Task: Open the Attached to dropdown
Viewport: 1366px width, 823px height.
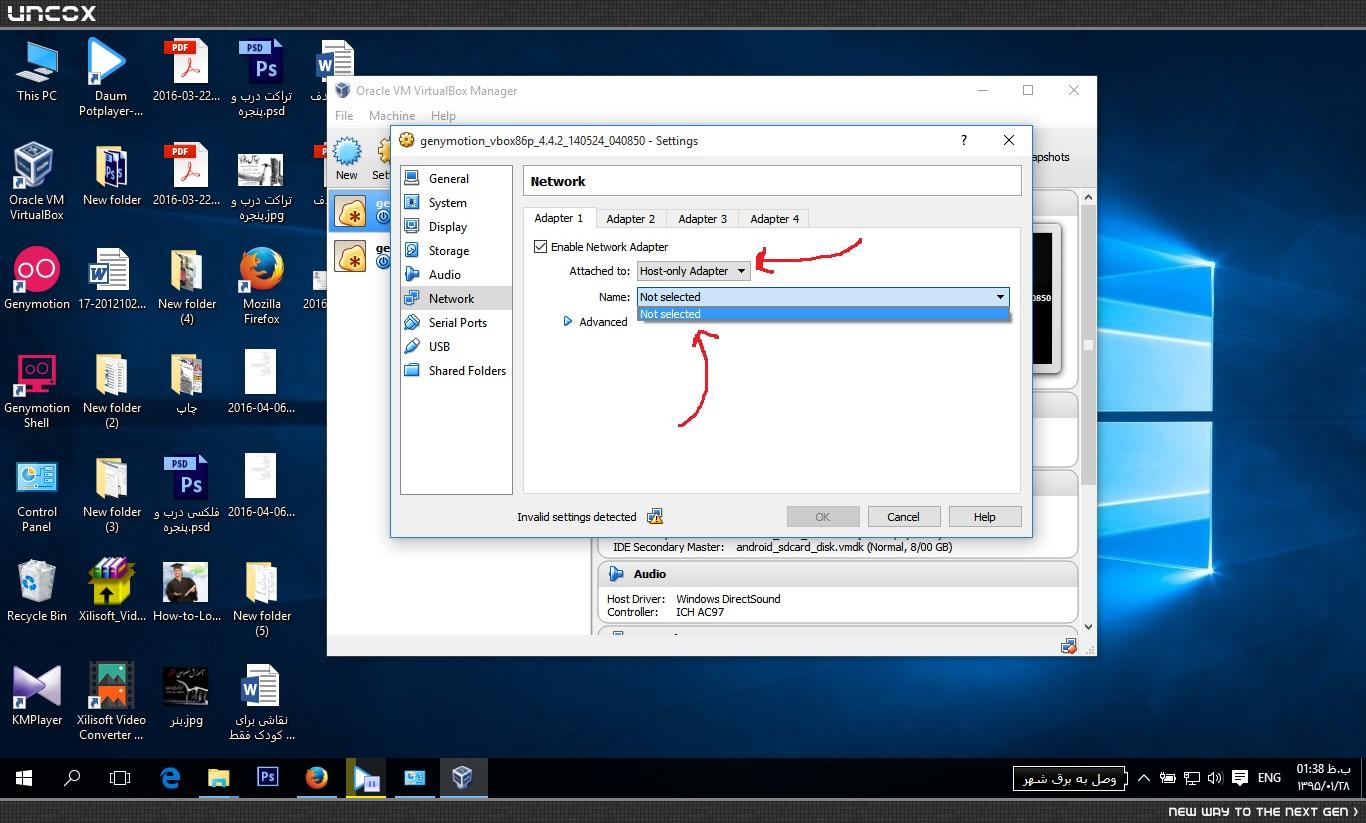Action: point(694,271)
